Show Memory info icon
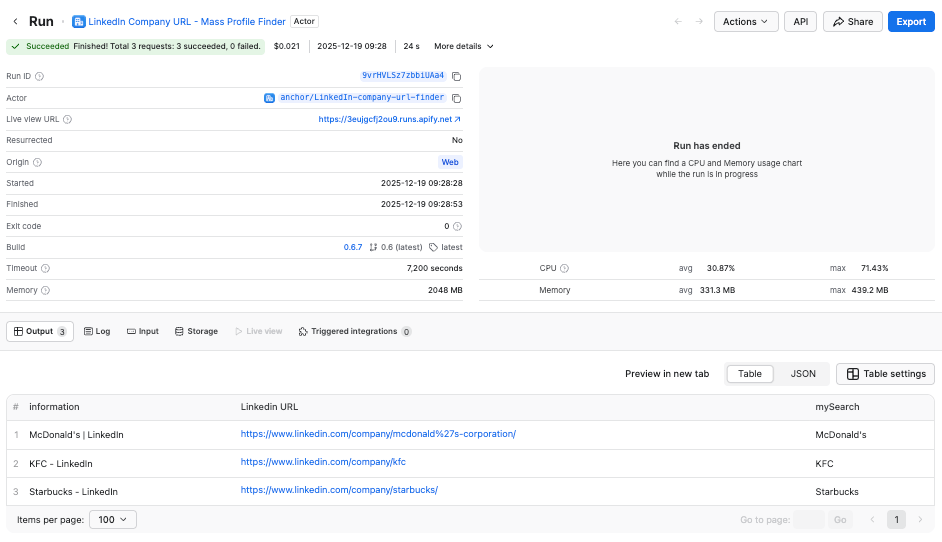The image size is (942, 542). 45,290
